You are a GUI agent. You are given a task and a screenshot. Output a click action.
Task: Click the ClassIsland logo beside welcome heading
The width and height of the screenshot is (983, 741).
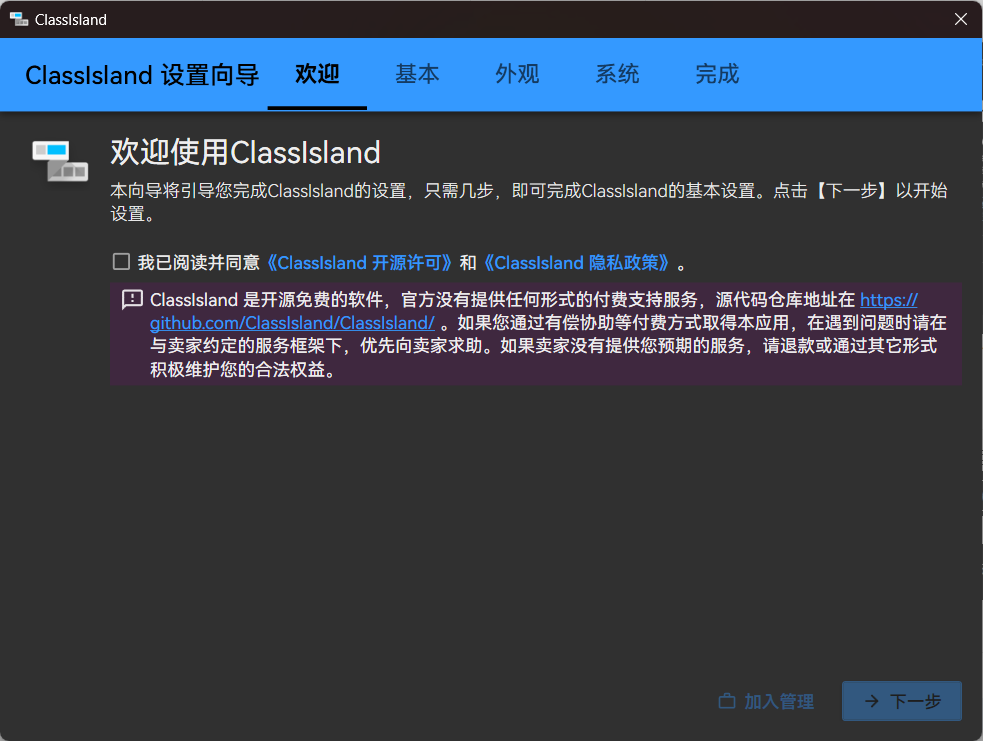pyautogui.click(x=60, y=161)
